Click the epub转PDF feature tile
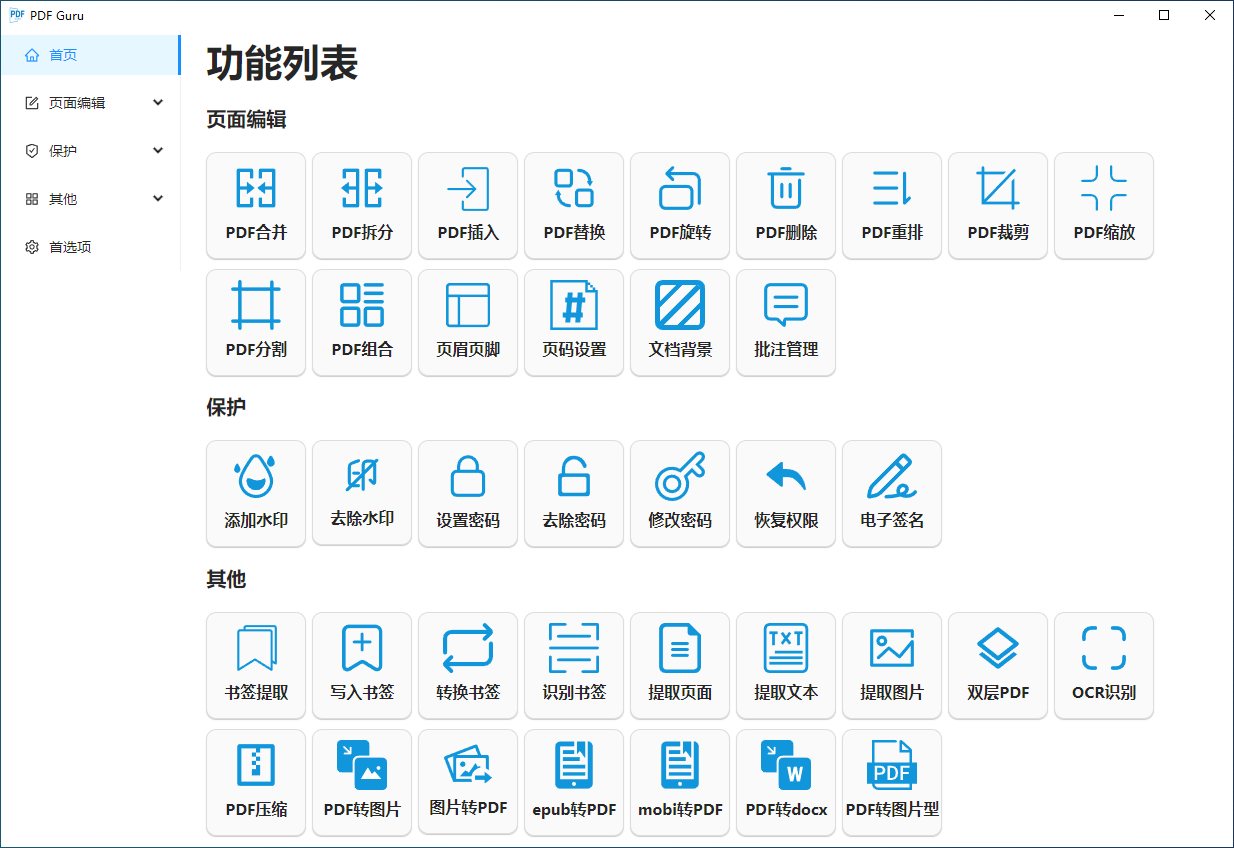 point(573,782)
